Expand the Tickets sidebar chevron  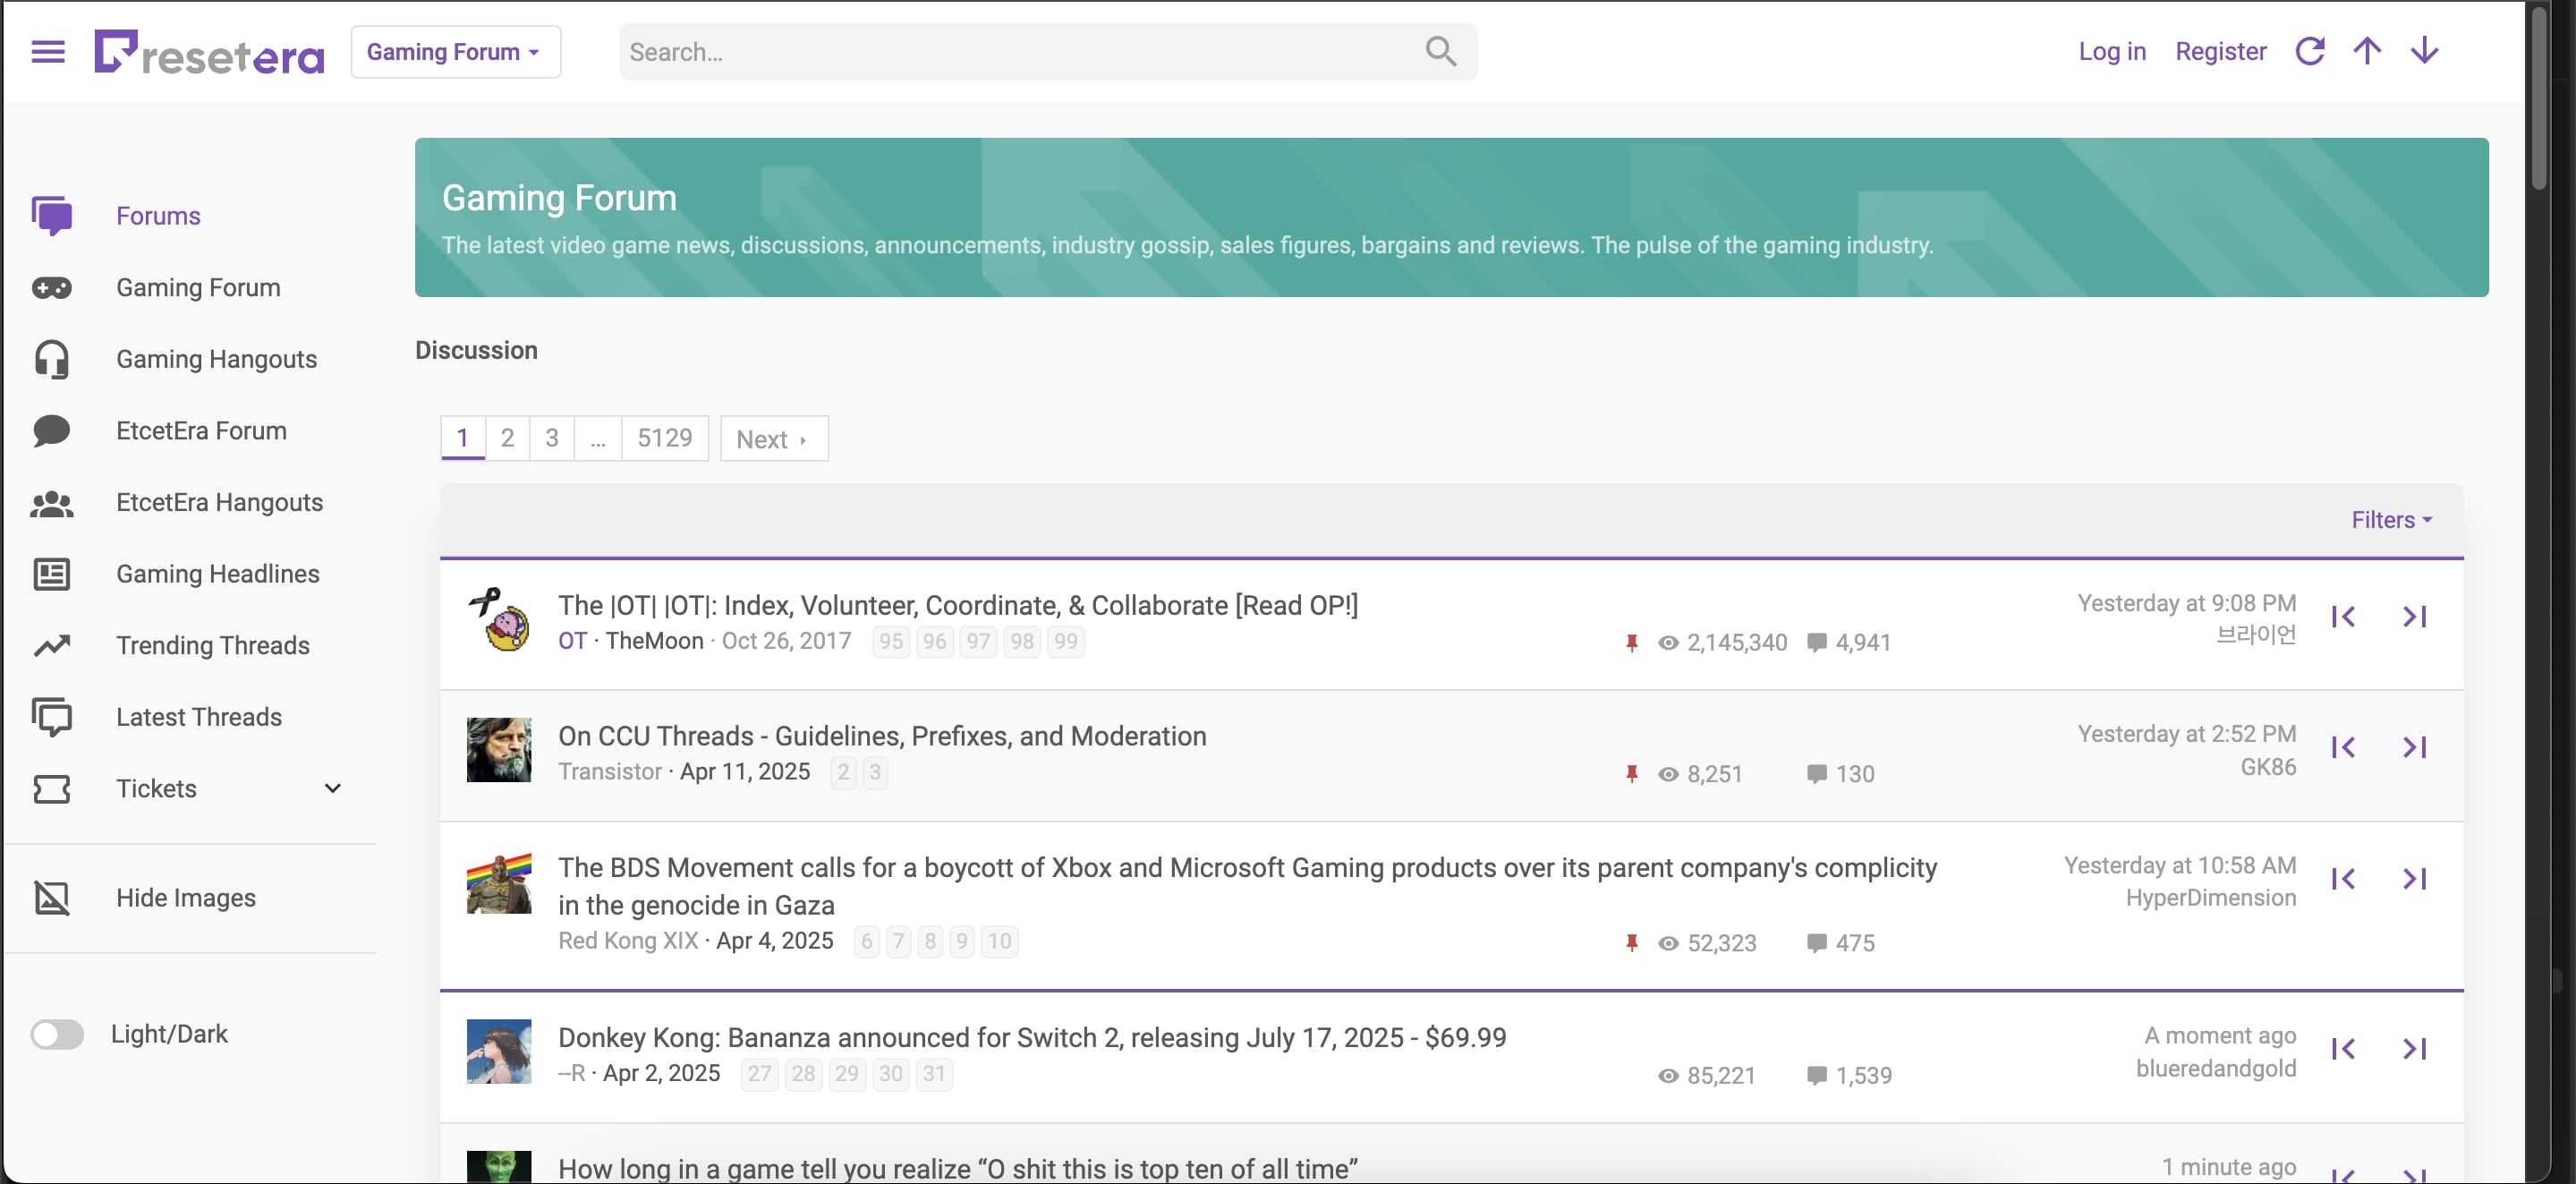[x=333, y=789]
